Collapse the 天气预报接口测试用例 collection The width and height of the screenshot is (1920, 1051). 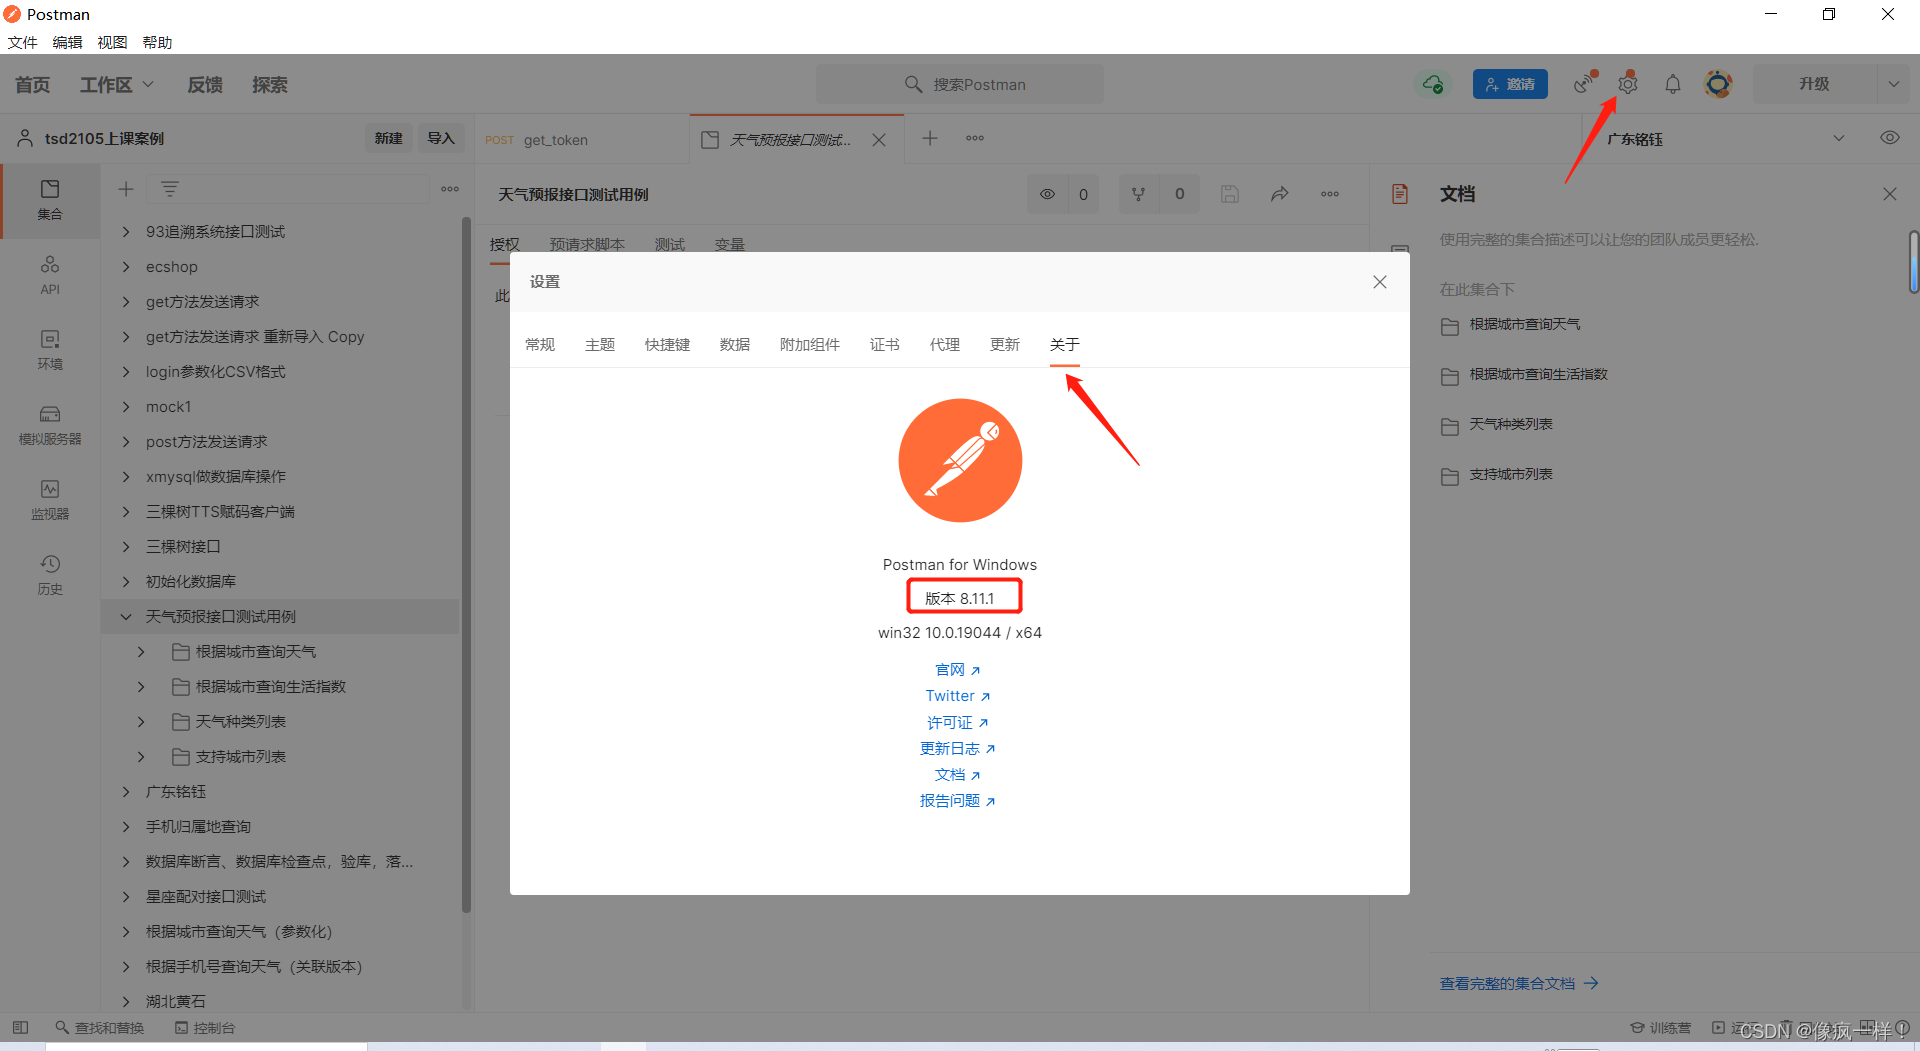[x=126, y=616]
